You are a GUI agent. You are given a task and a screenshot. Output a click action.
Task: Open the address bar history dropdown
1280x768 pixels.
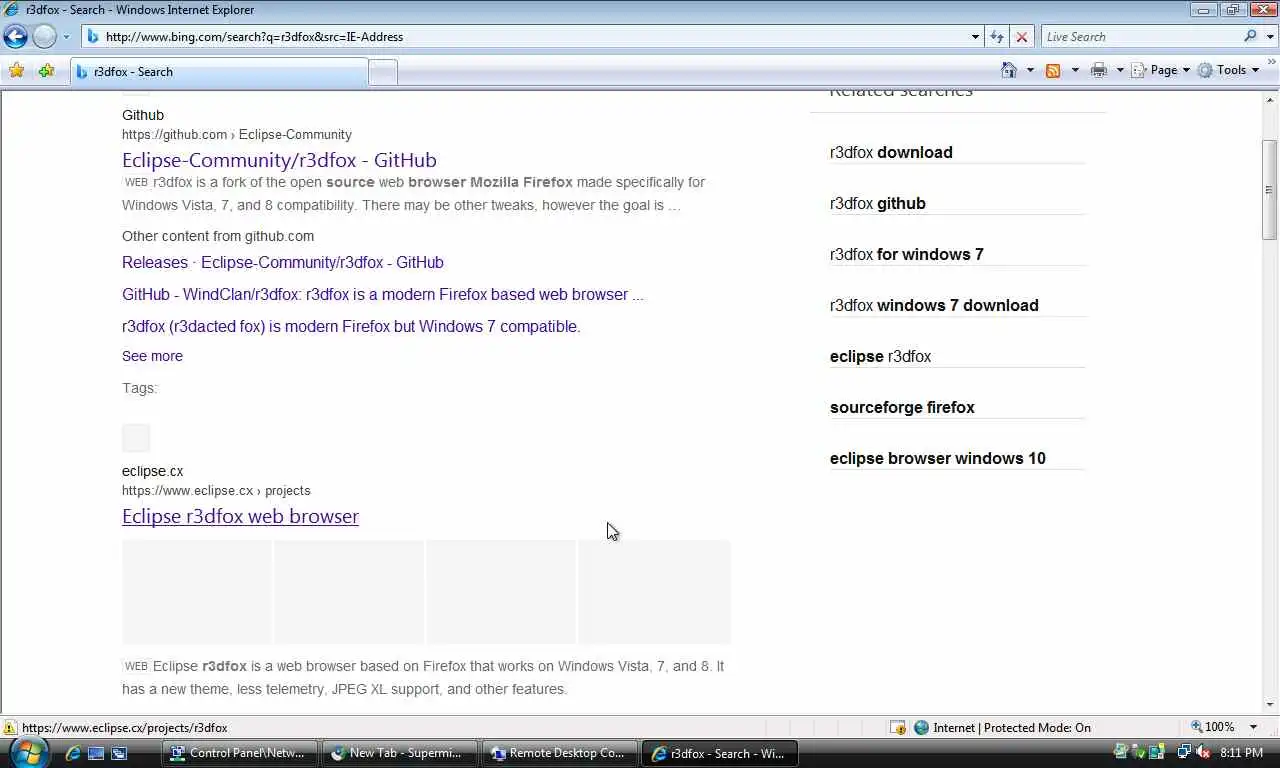[975, 37]
